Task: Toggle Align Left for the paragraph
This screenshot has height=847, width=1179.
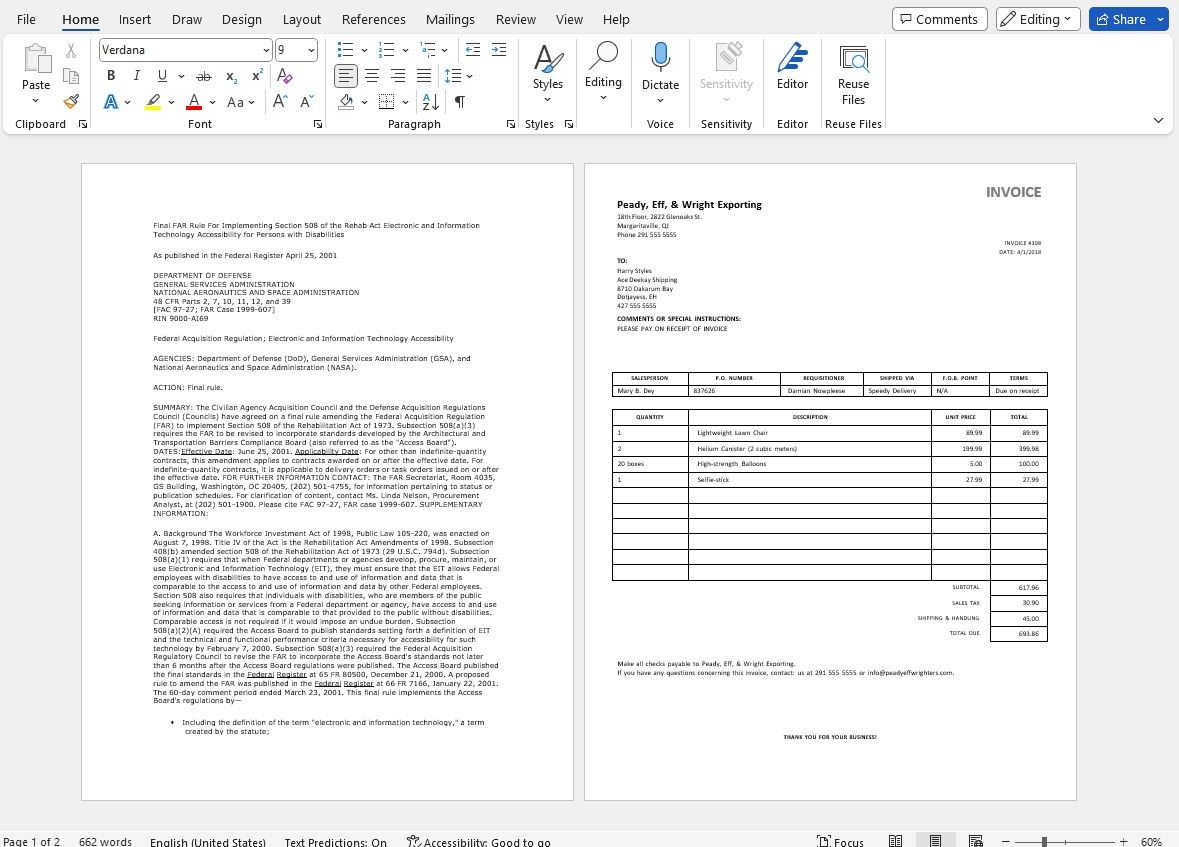Action: (346, 76)
